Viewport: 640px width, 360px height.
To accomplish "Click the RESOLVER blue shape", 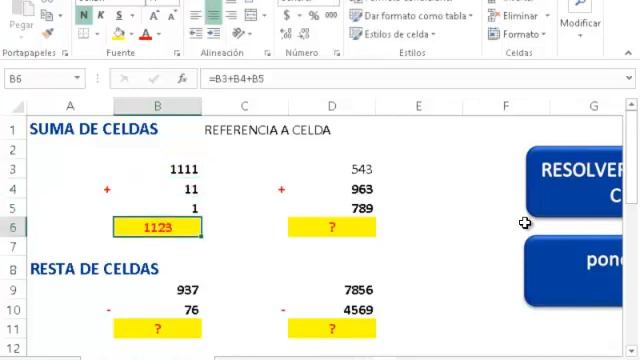I will tap(574, 182).
